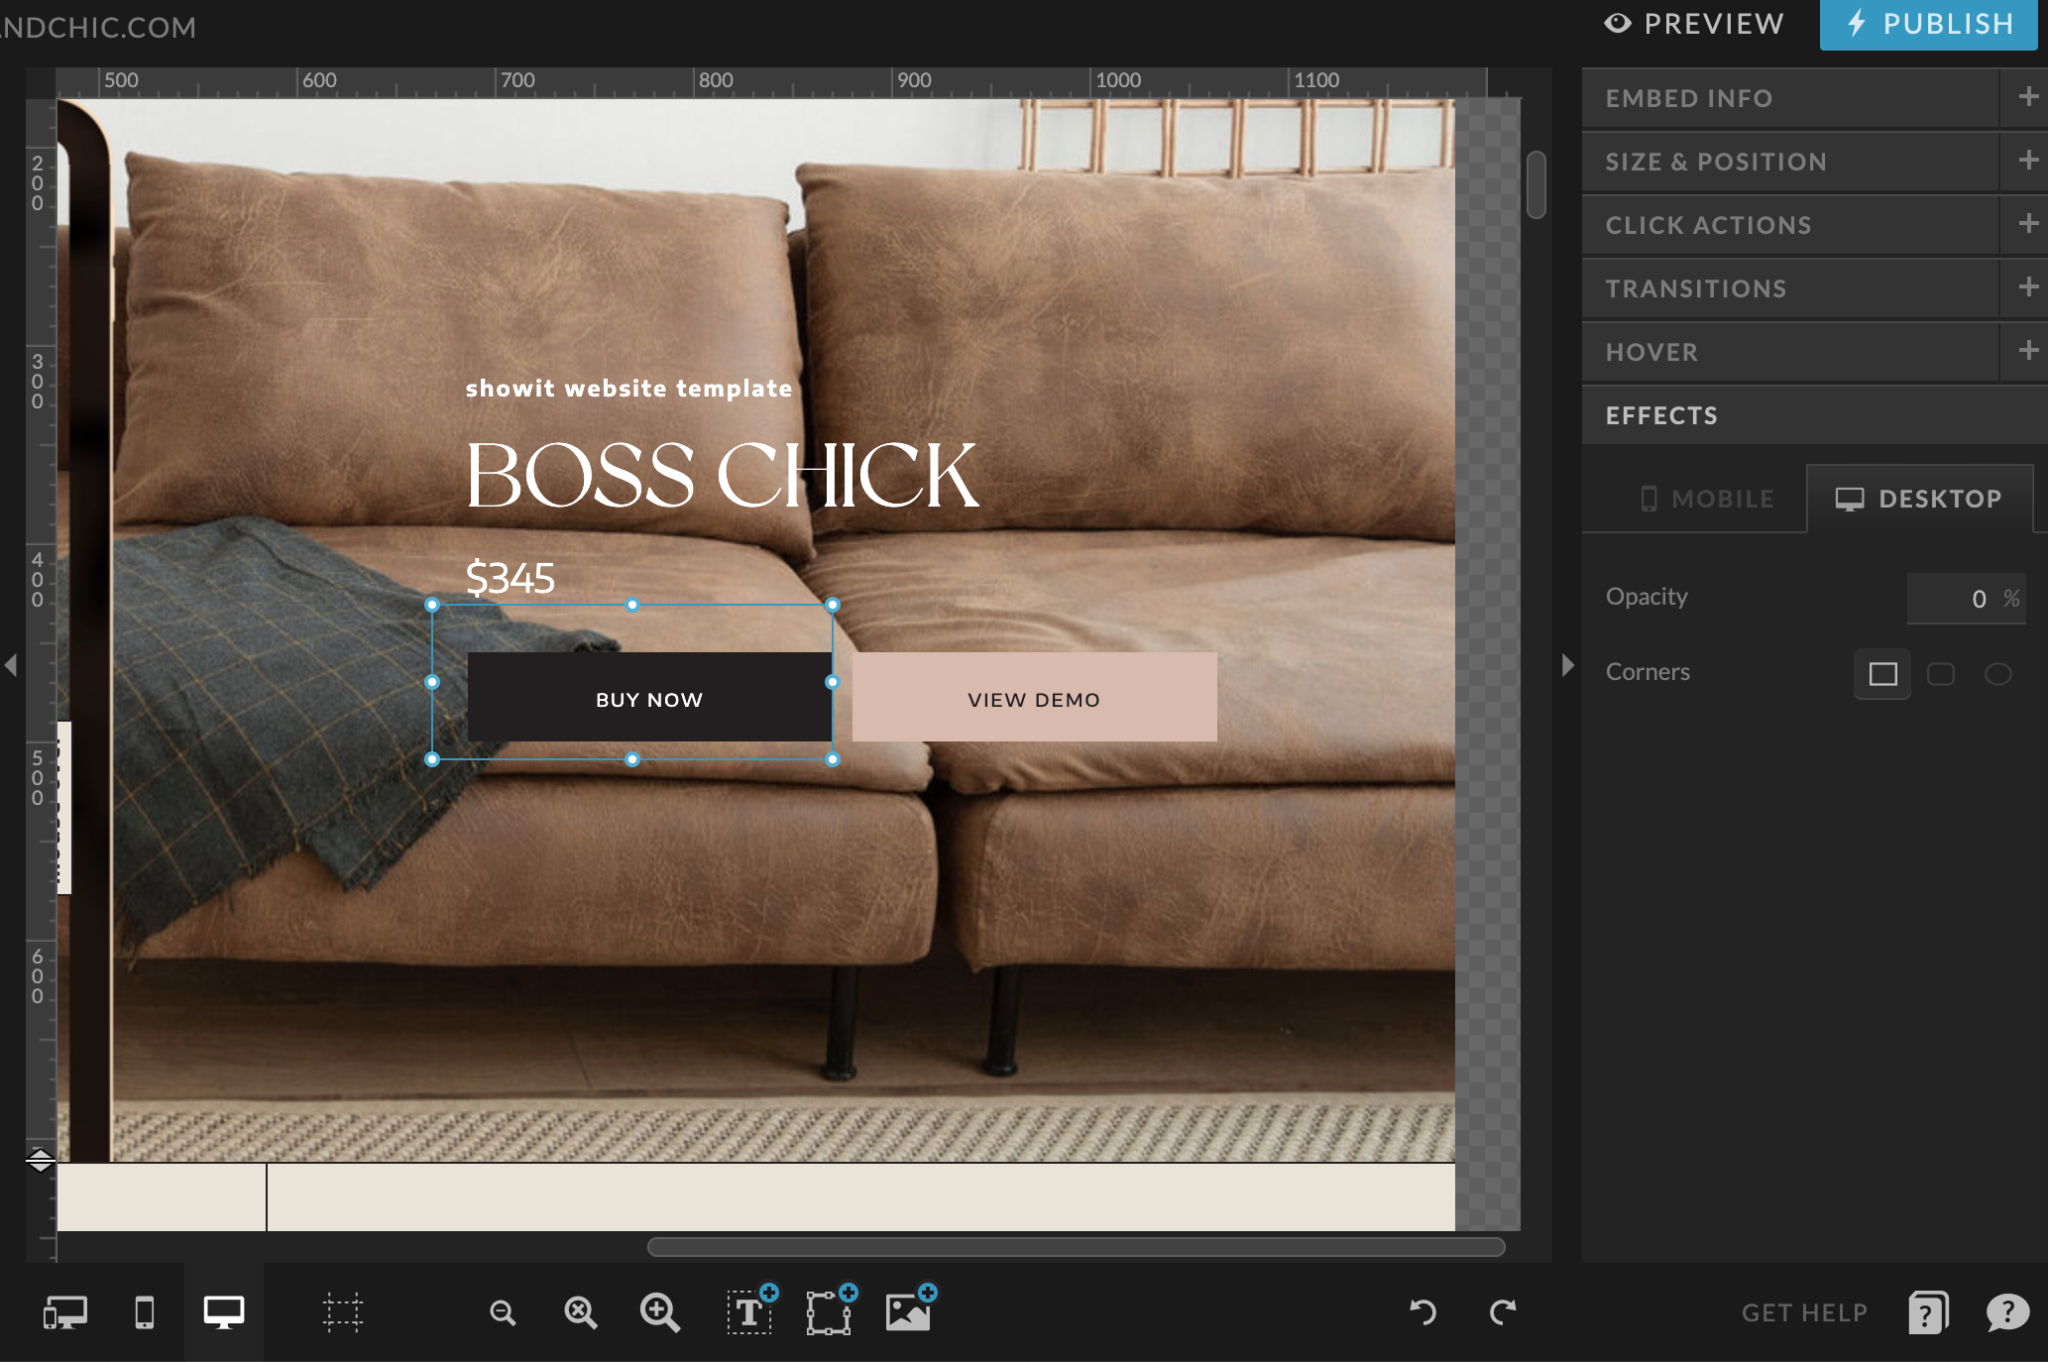
Task: Undo the last change
Action: tap(1421, 1311)
